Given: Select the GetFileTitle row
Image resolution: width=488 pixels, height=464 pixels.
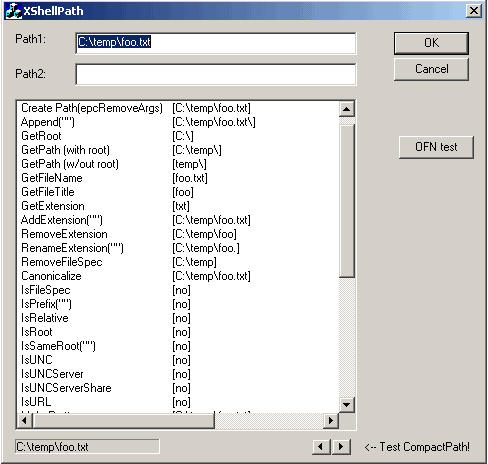Looking at the screenshot, I should click(178, 192).
